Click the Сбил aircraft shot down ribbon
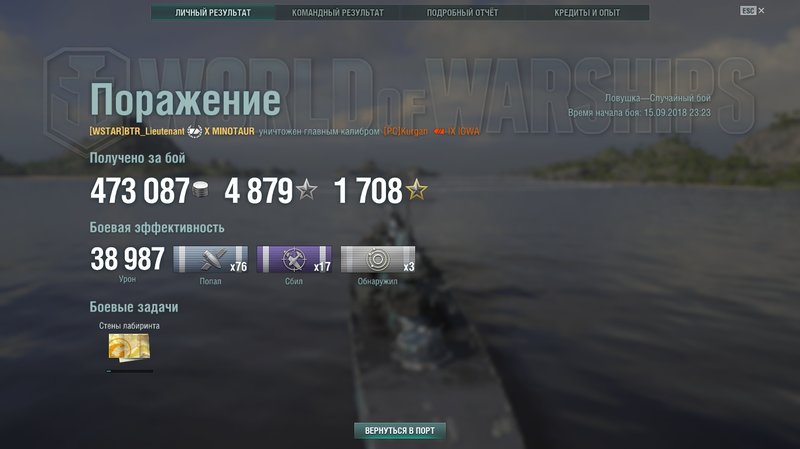 (294, 259)
